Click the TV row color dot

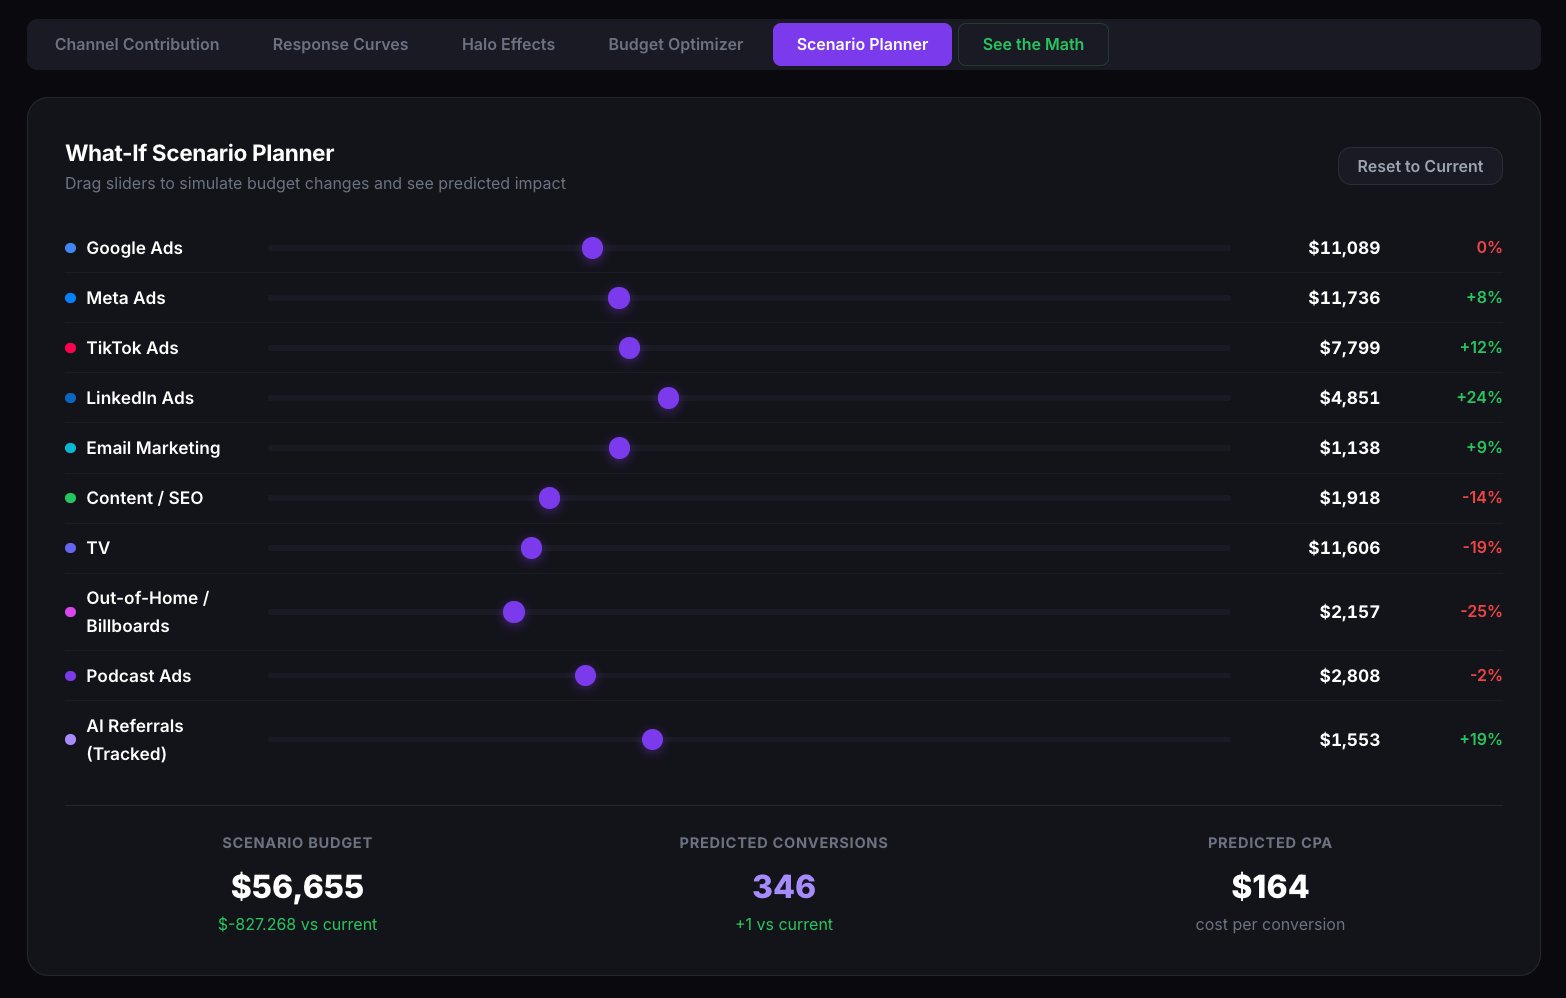click(x=70, y=548)
